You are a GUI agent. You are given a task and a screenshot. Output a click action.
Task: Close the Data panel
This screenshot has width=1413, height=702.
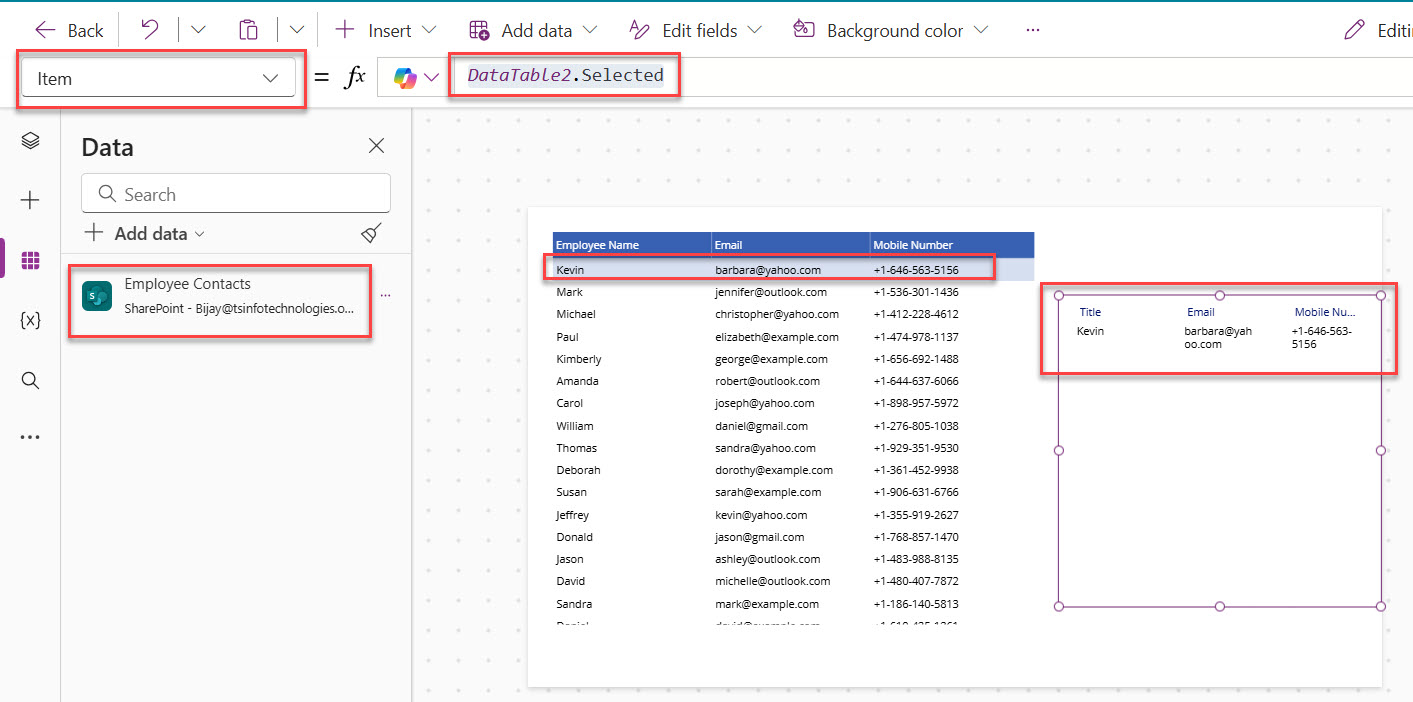[x=376, y=146]
